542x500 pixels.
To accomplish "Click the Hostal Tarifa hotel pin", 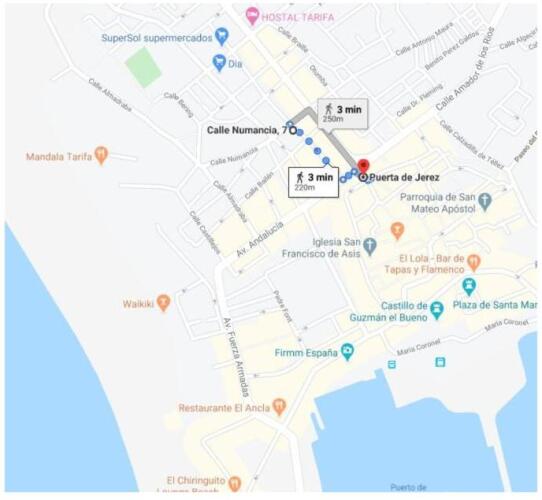I will click(253, 16).
